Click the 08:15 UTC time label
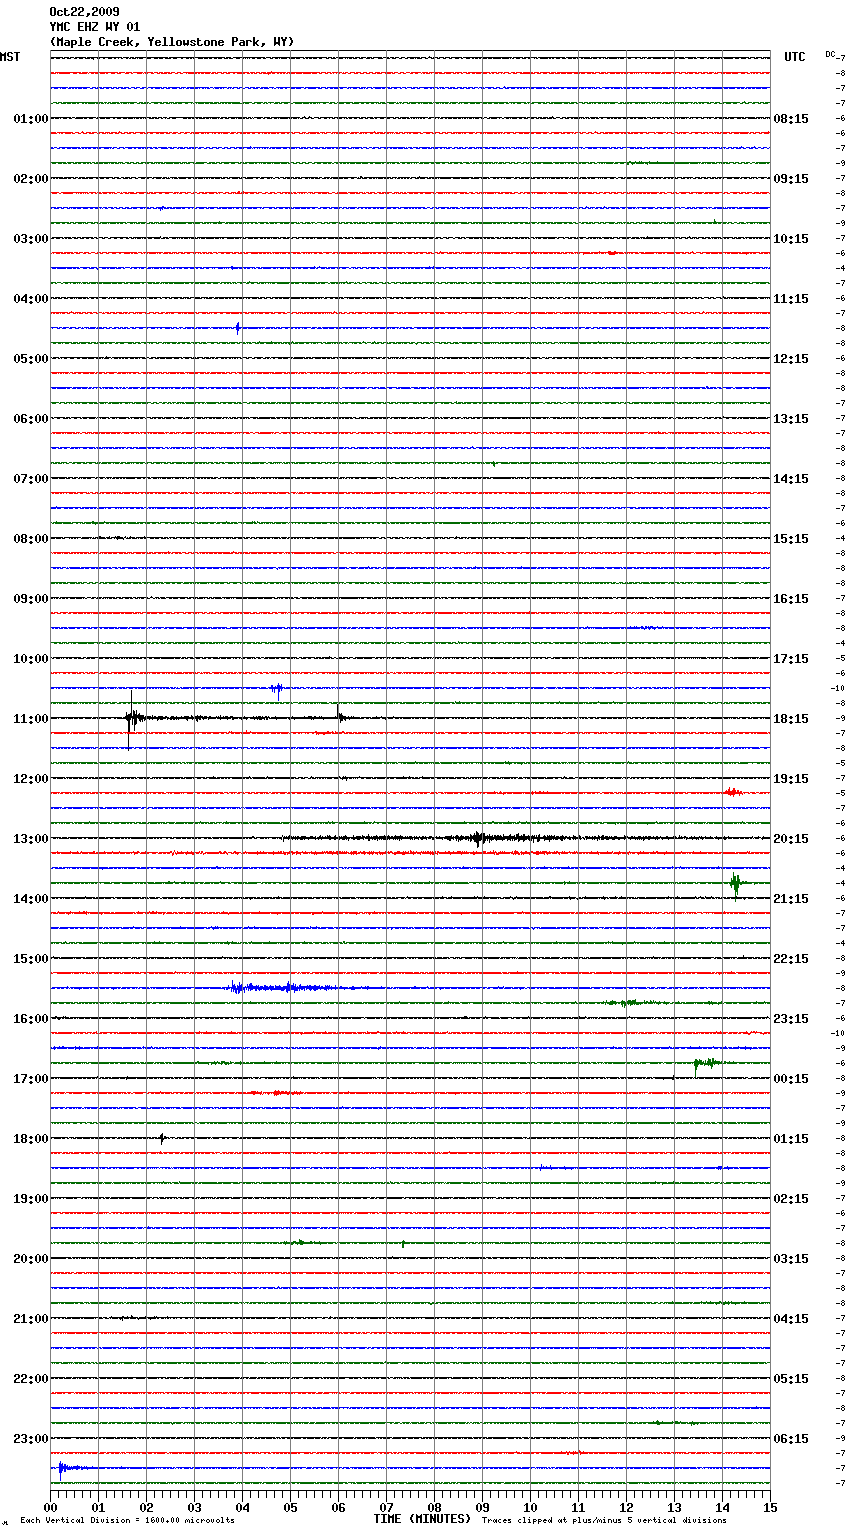 [791, 119]
